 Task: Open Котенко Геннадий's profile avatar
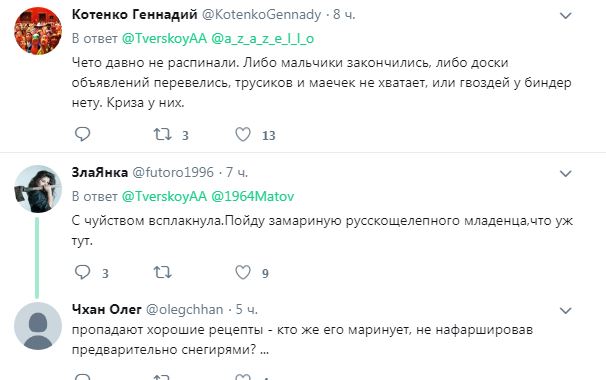pyautogui.click(x=38, y=31)
